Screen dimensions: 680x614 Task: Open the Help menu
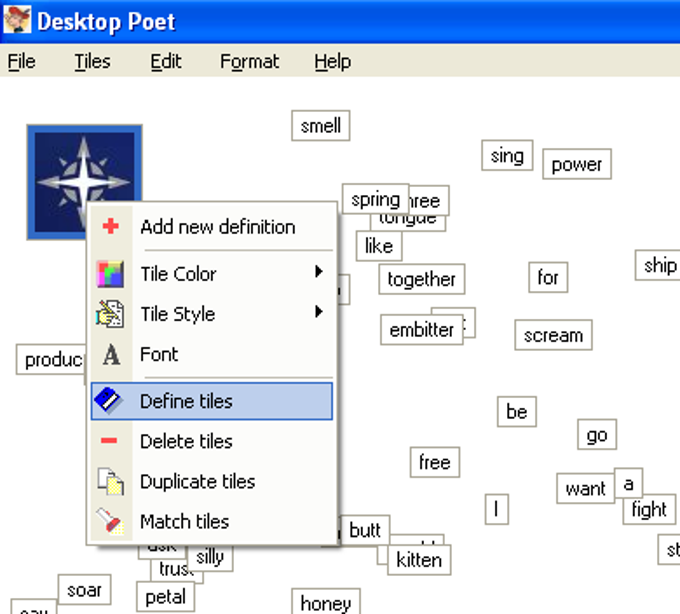point(333,62)
